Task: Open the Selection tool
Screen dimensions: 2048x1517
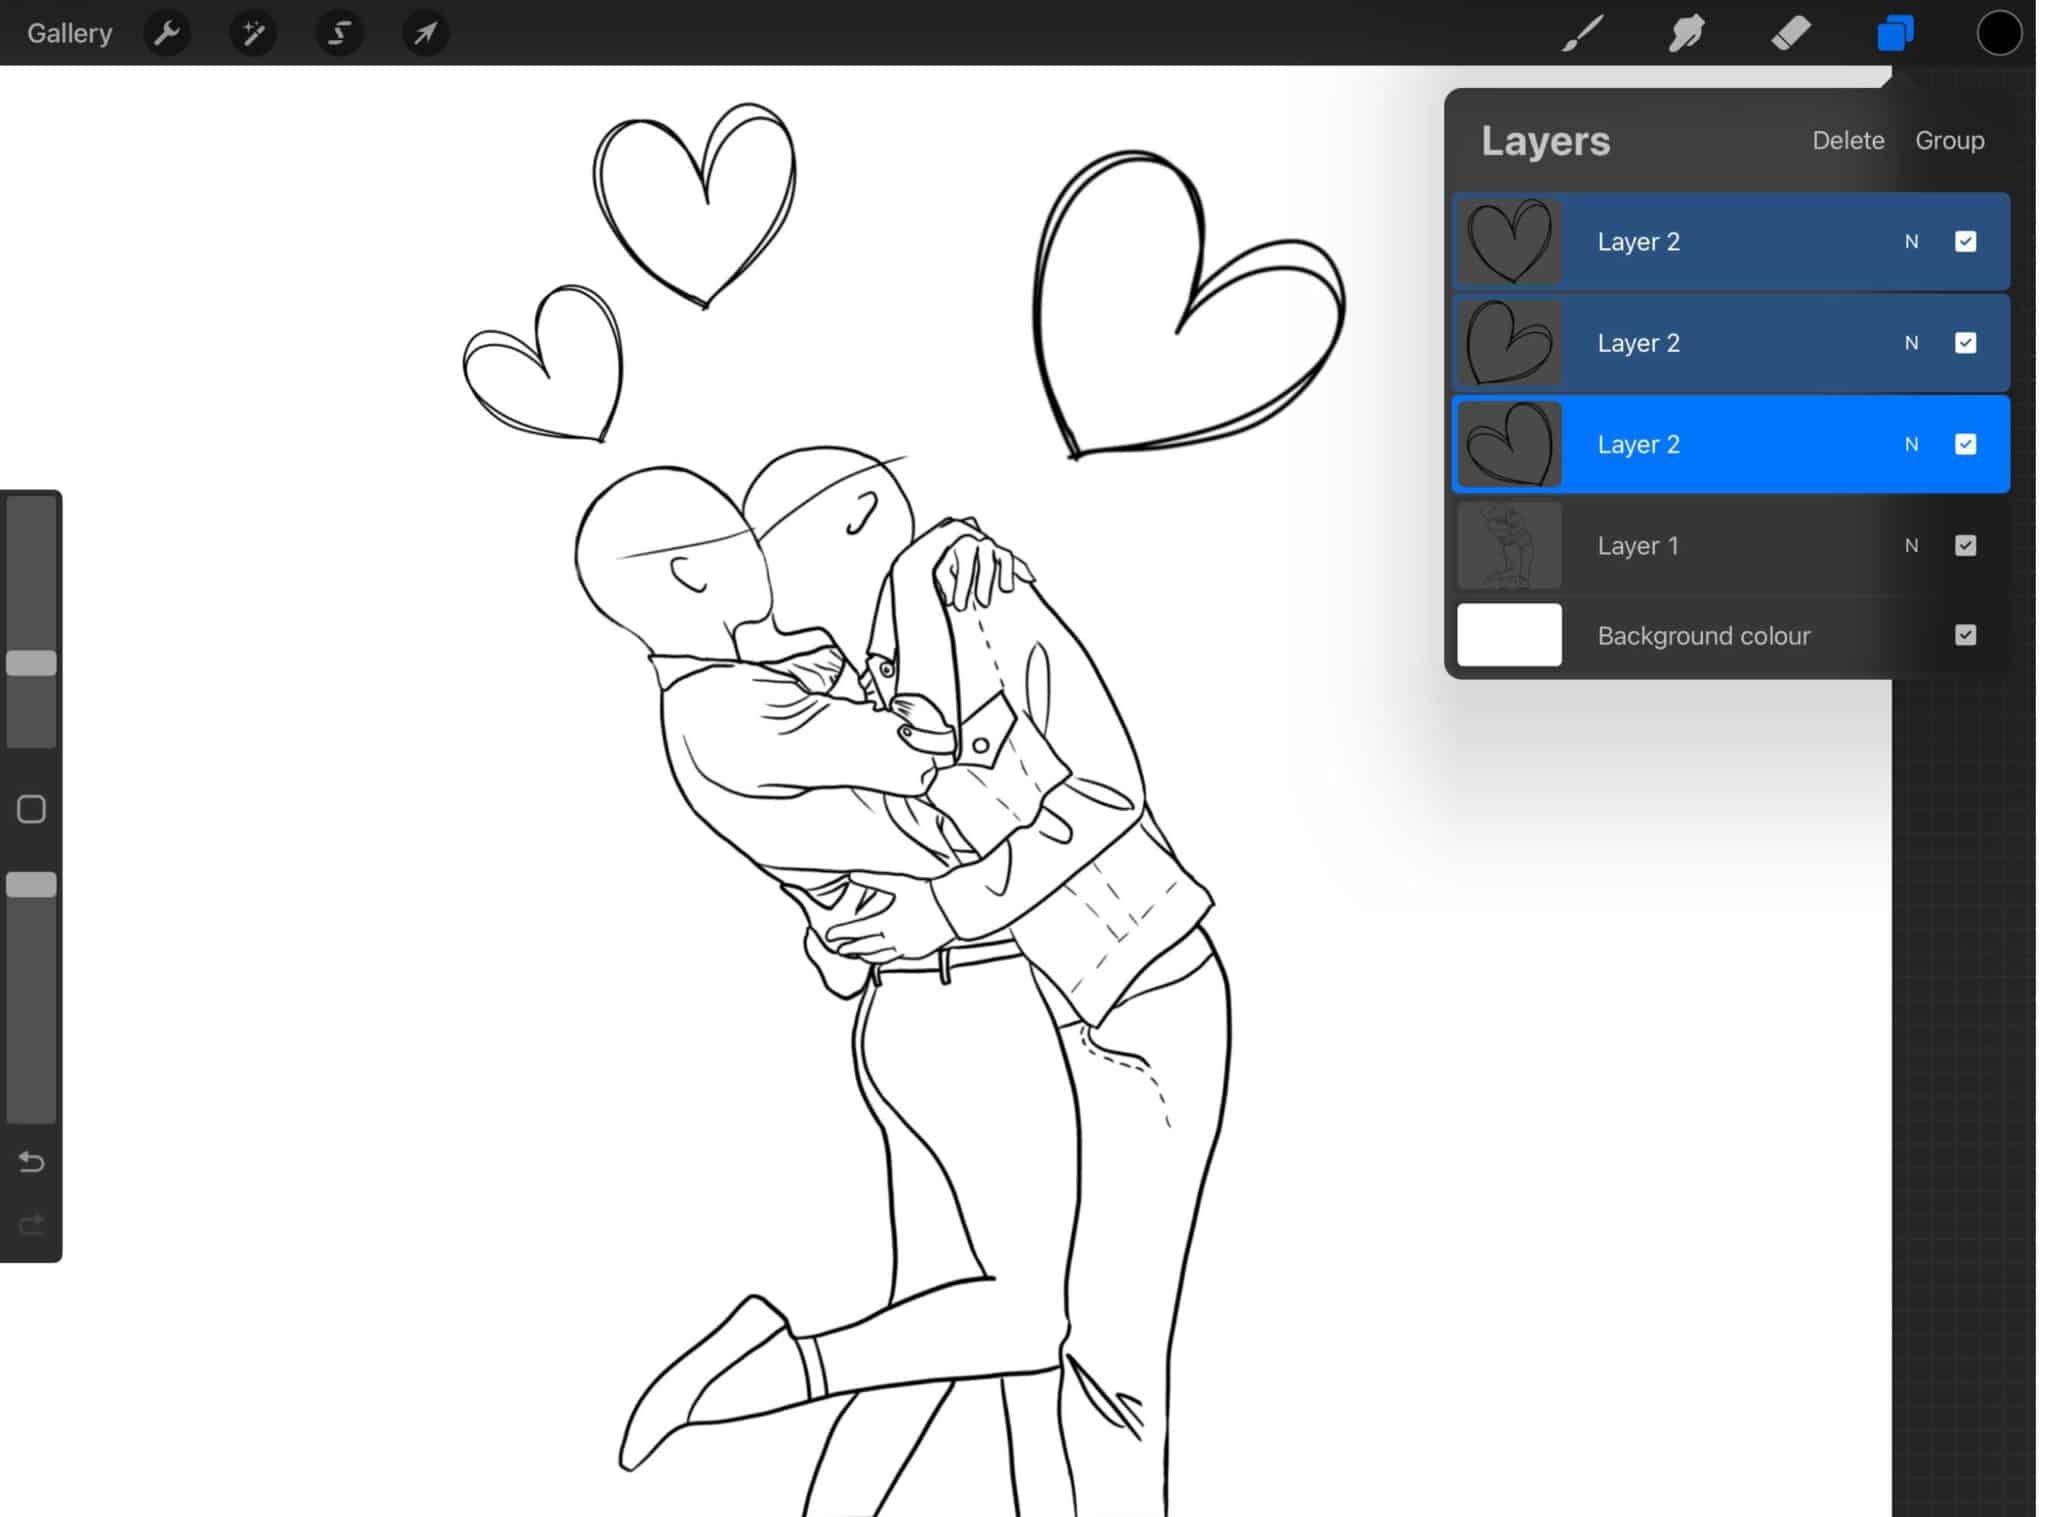Action: (339, 33)
